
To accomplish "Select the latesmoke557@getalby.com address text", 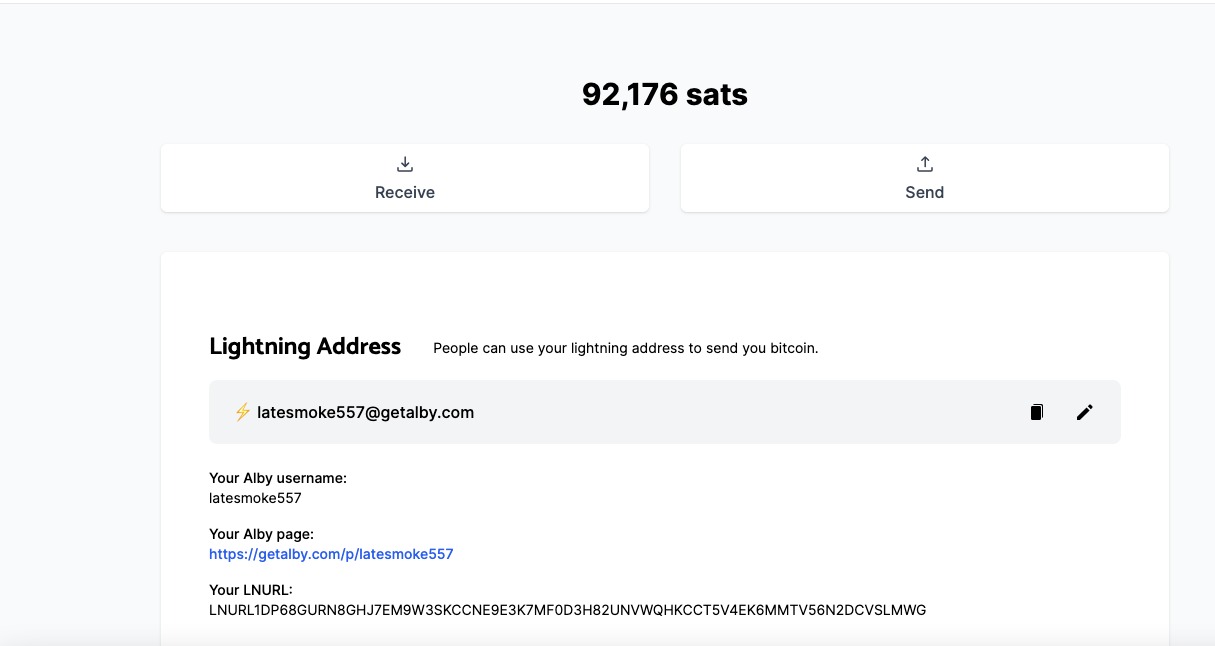I will click(x=366, y=412).
